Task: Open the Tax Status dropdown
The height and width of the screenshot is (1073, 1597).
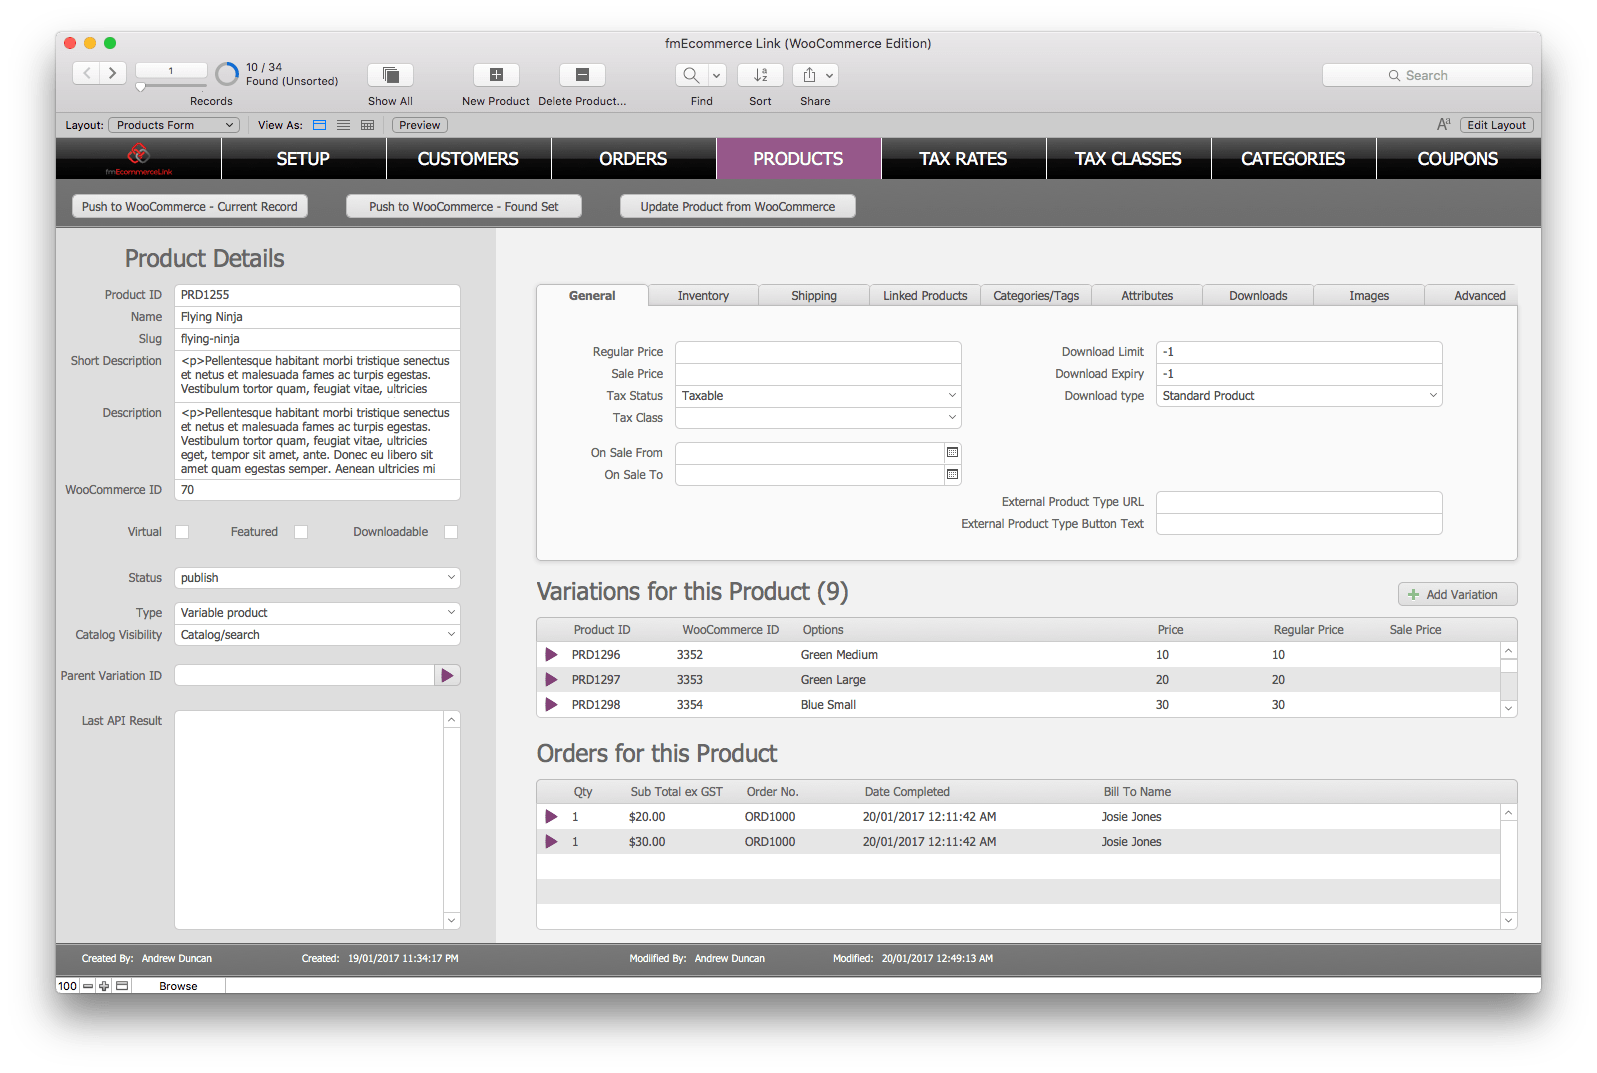Action: pyautogui.click(x=818, y=396)
